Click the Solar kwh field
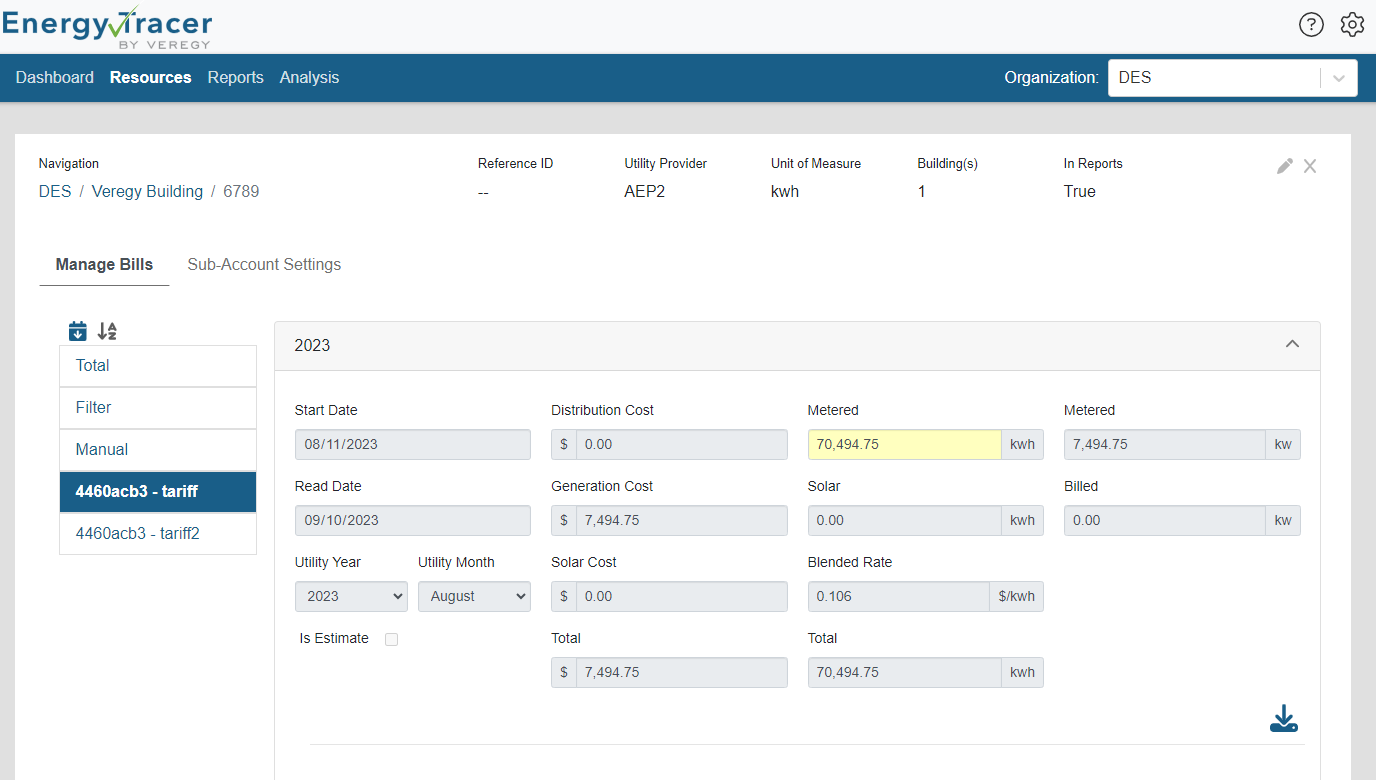Image resolution: width=1376 pixels, height=780 pixels. tap(905, 520)
